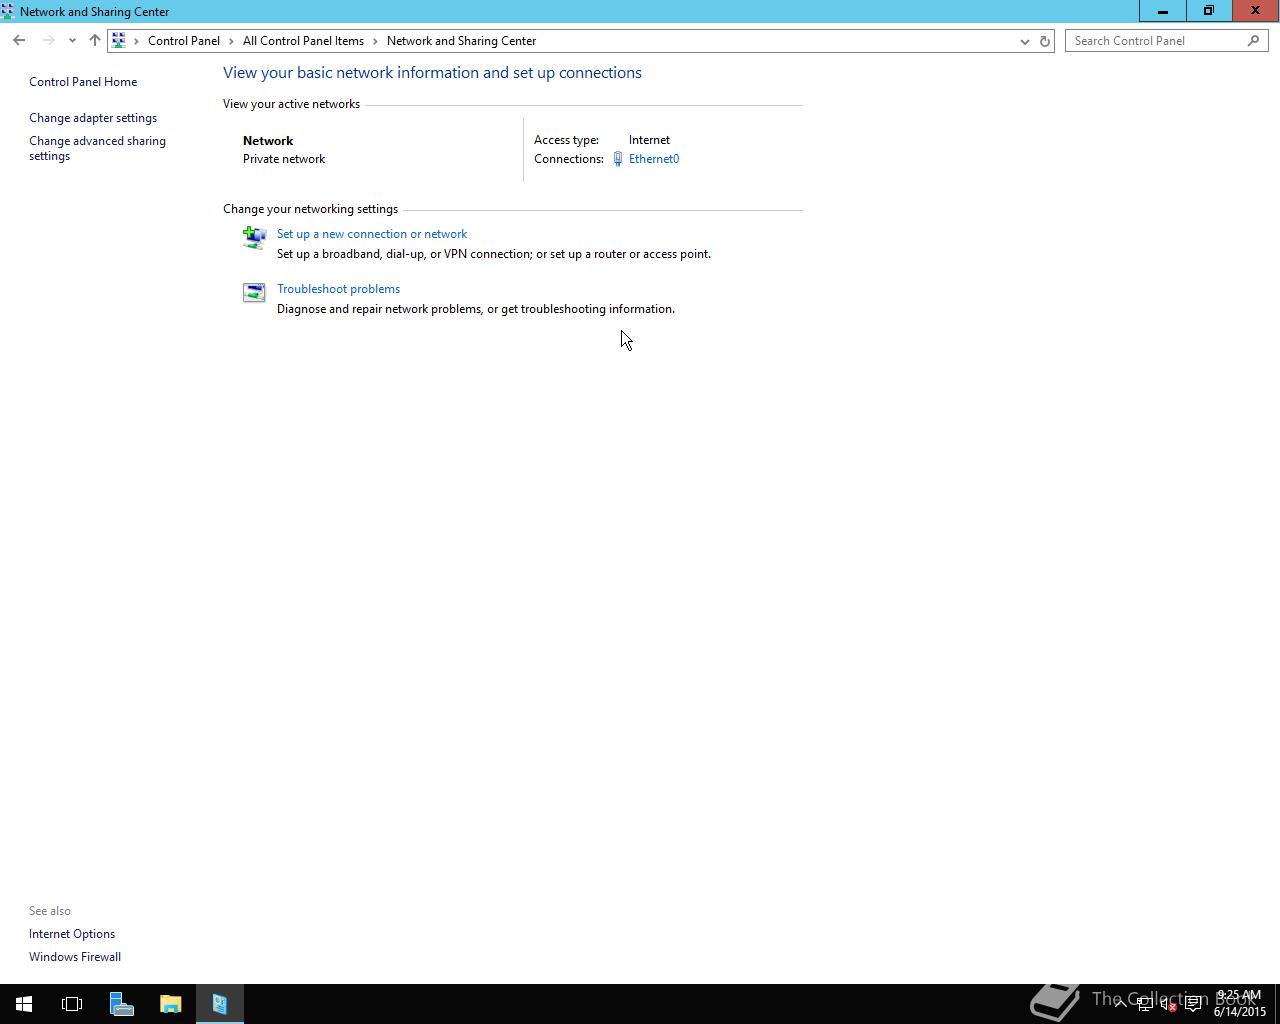The height and width of the screenshot is (1024, 1280).
Task: Click the Troubleshoot problems icon
Action: click(x=254, y=292)
